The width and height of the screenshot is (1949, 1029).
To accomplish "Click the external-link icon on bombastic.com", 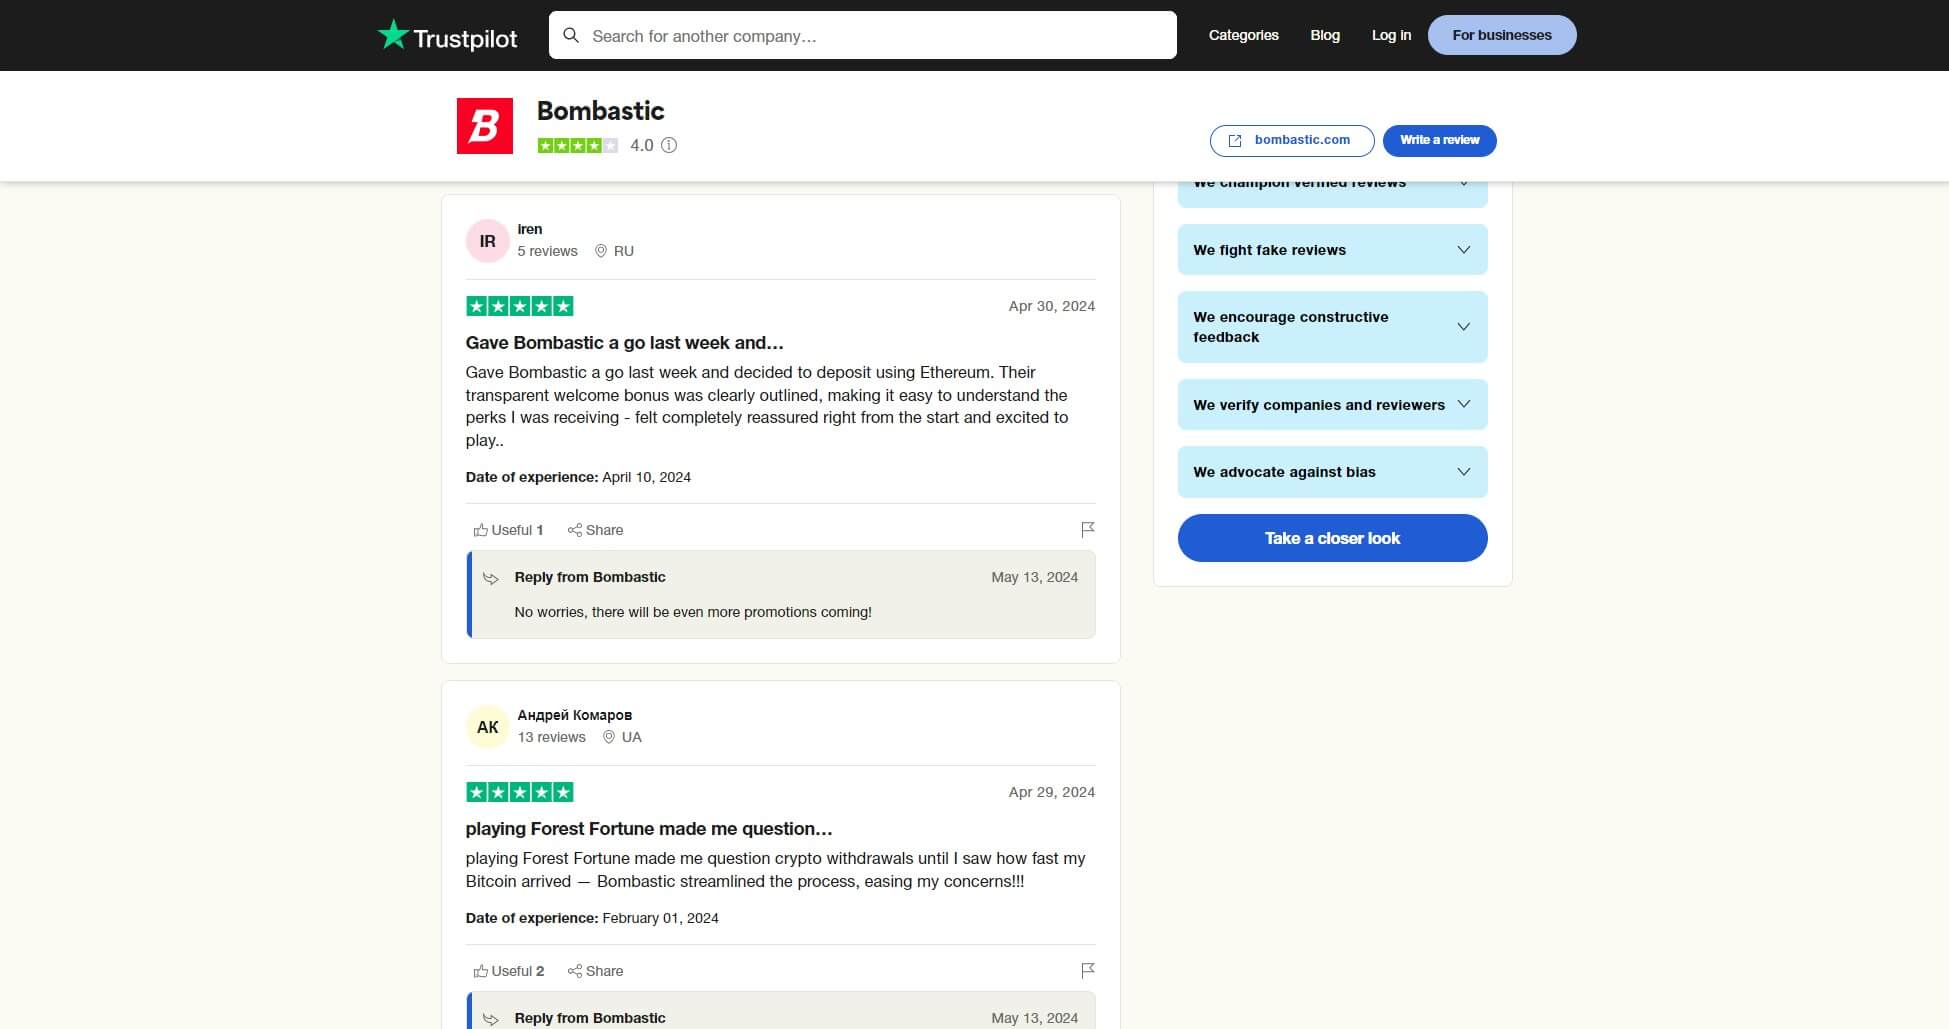I will pos(1235,140).
